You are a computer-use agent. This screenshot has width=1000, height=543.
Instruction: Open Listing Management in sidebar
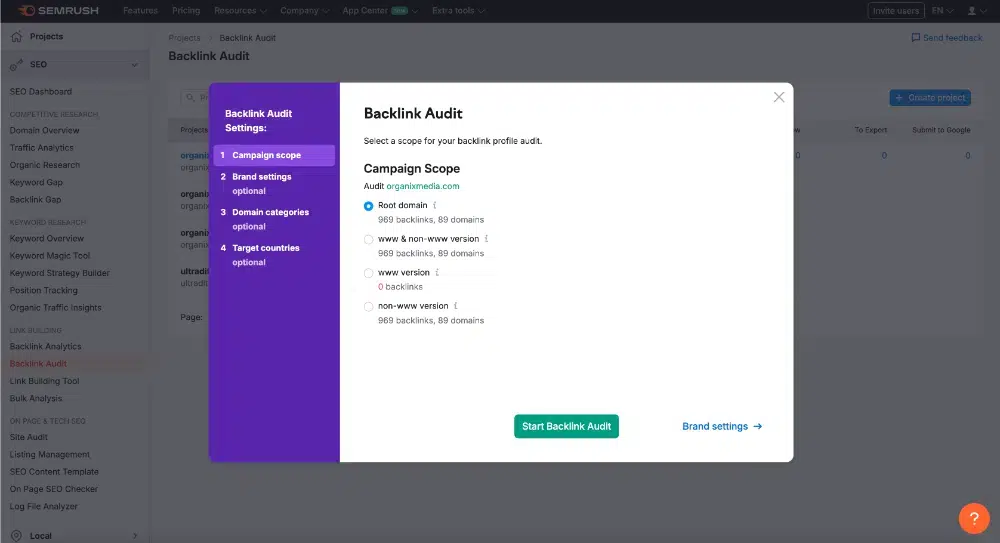pyautogui.click(x=50, y=454)
